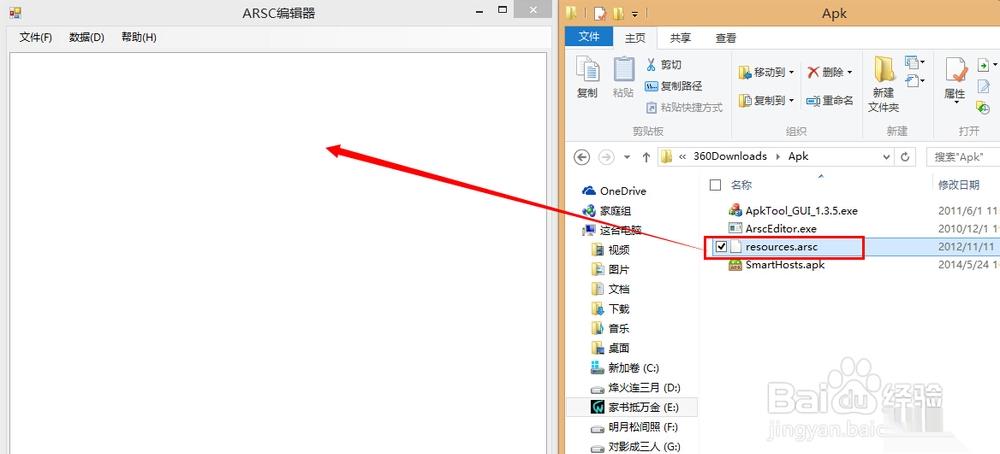1000x454 pixels.
Task: Uncheck the resources.arsc checkbox
Action: click(x=721, y=247)
